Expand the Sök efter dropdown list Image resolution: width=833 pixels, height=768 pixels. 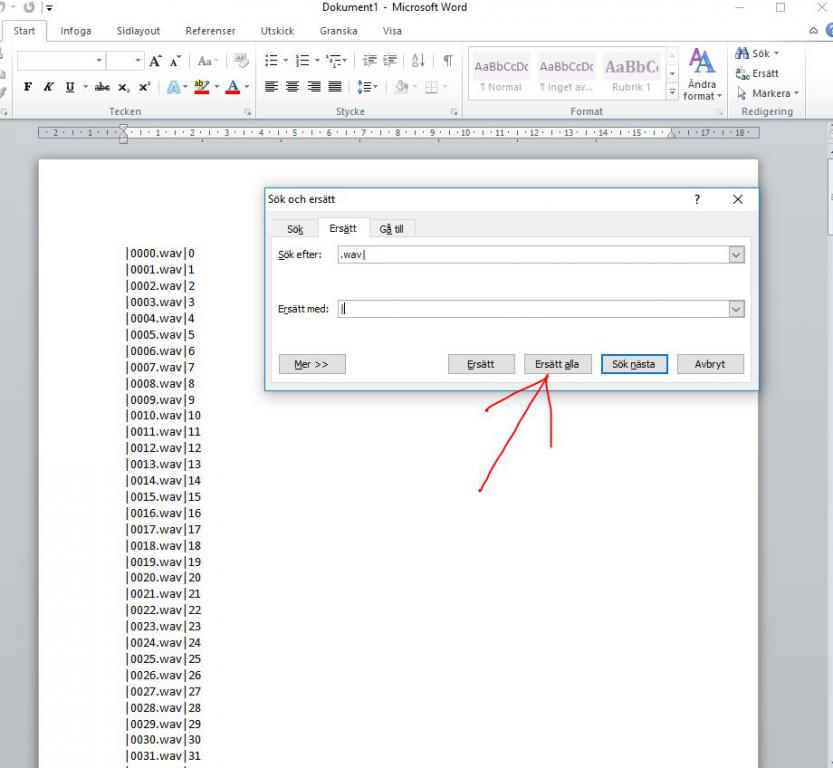tap(736, 255)
